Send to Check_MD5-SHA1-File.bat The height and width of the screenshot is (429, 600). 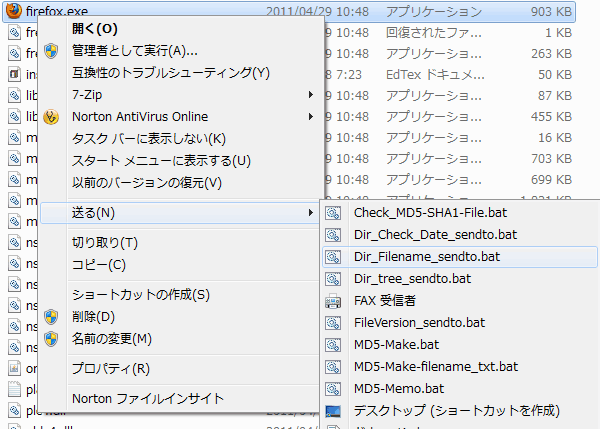(430, 213)
